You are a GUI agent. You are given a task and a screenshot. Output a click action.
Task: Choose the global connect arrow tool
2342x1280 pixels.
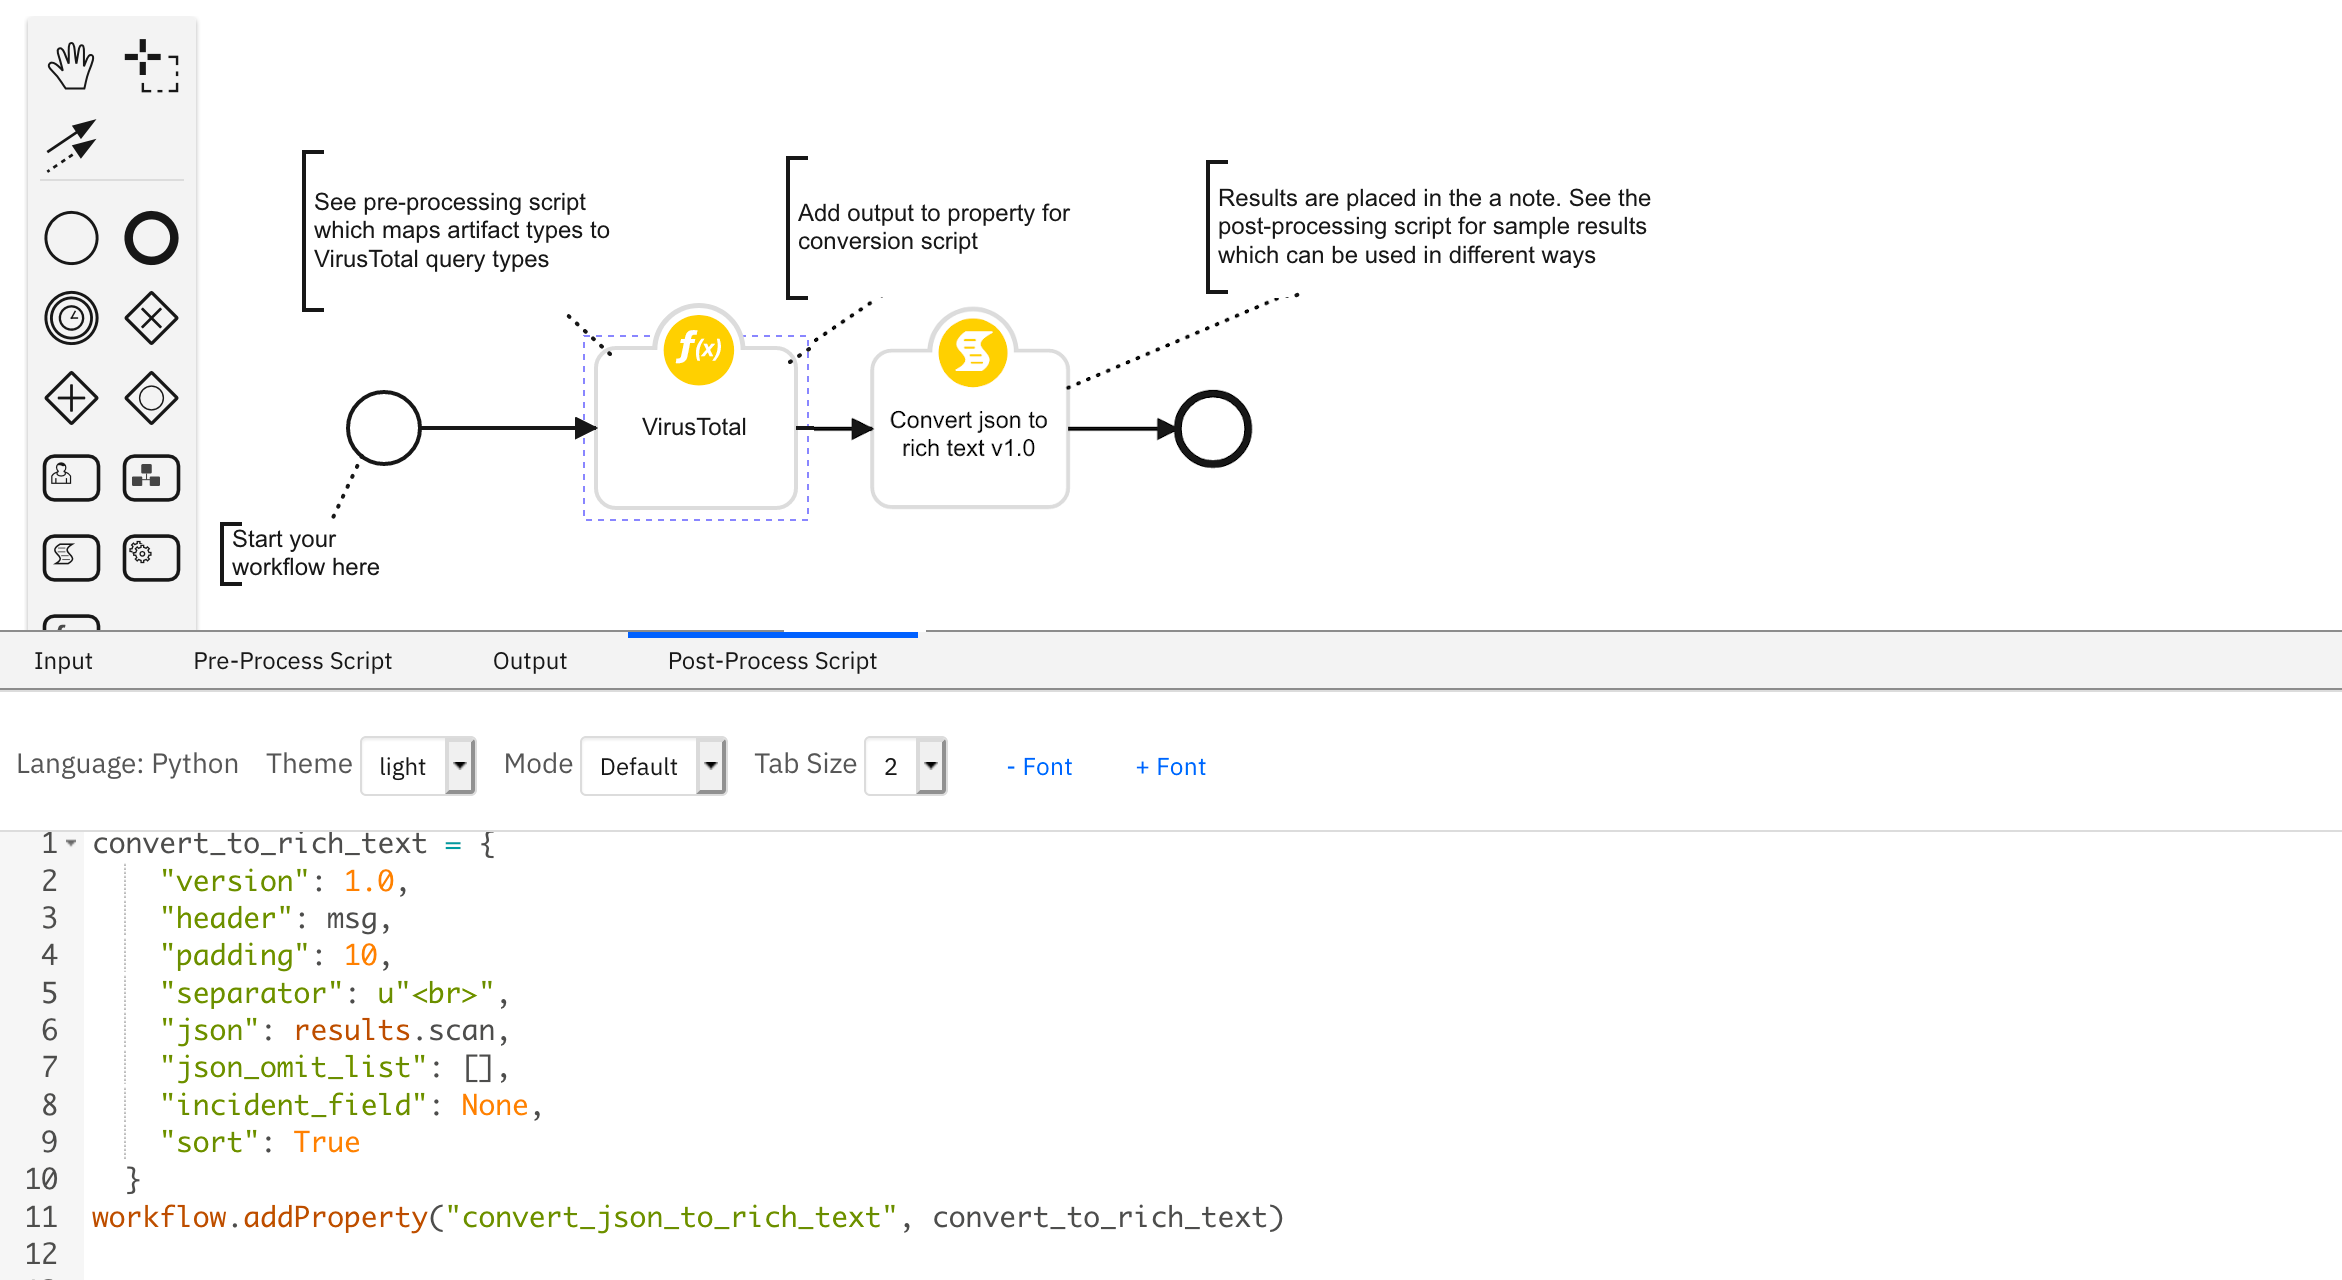point(71,145)
